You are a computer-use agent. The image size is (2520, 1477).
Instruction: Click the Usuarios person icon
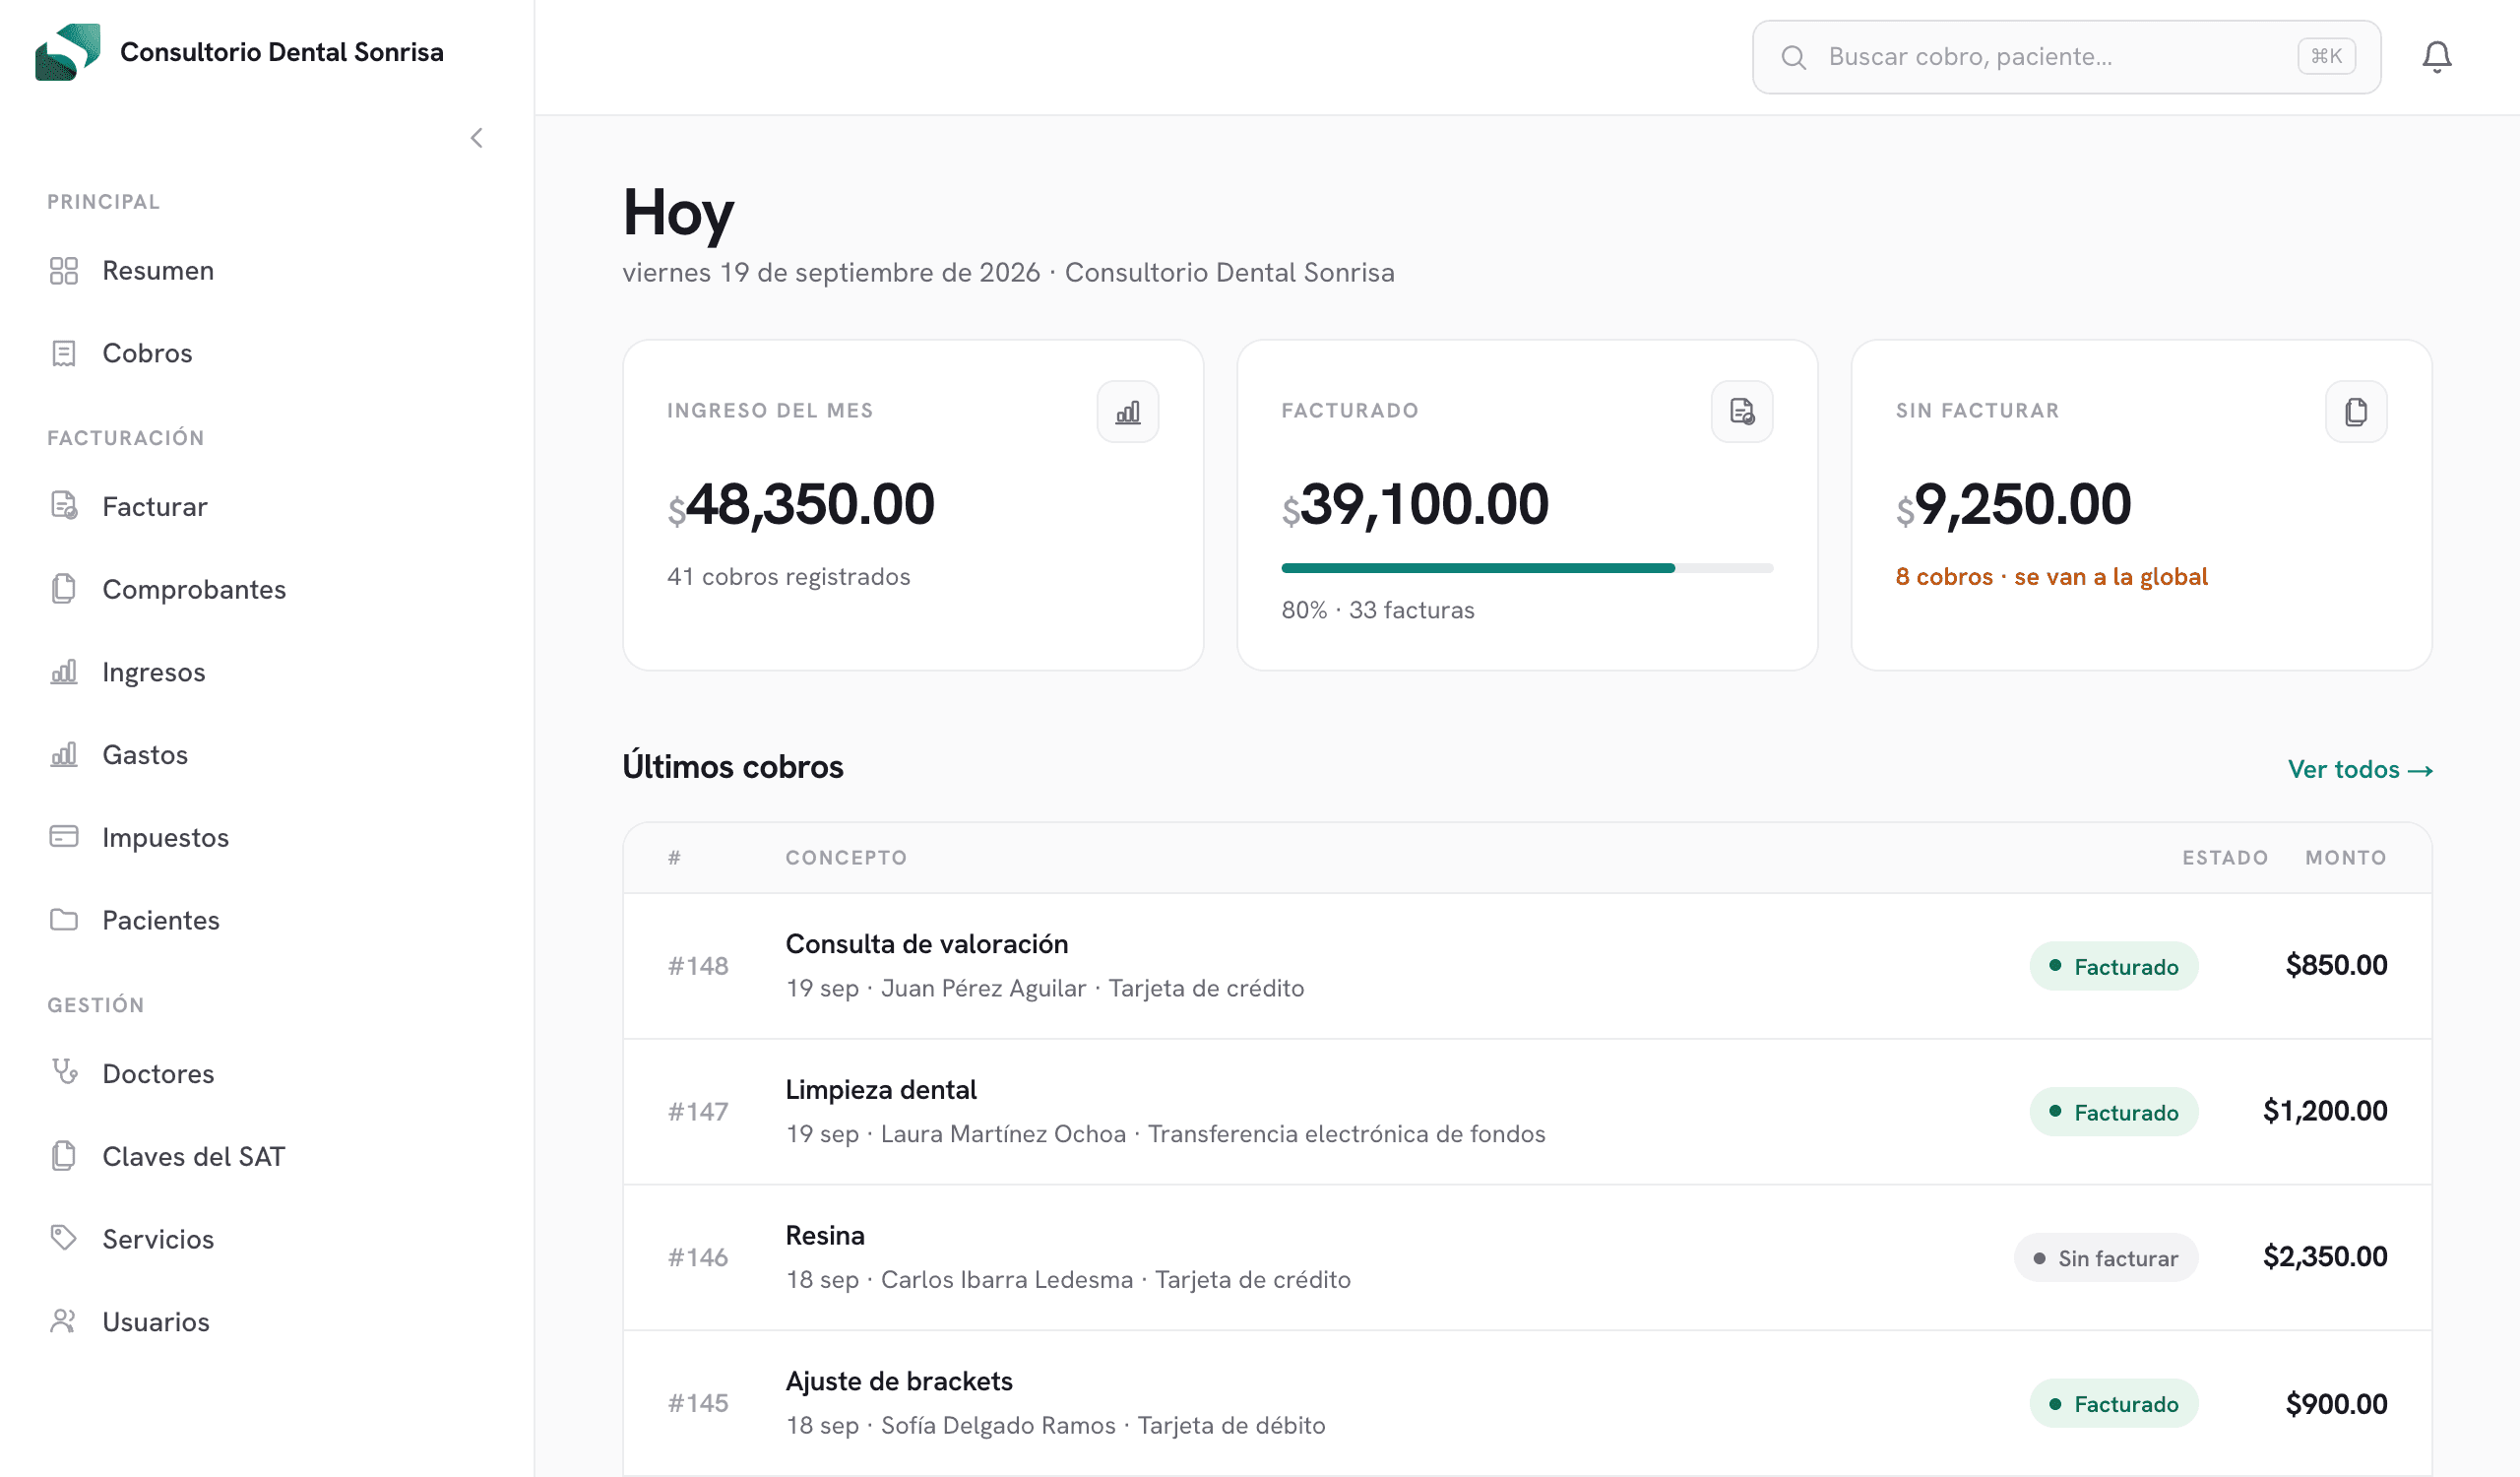pos(64,1321)
